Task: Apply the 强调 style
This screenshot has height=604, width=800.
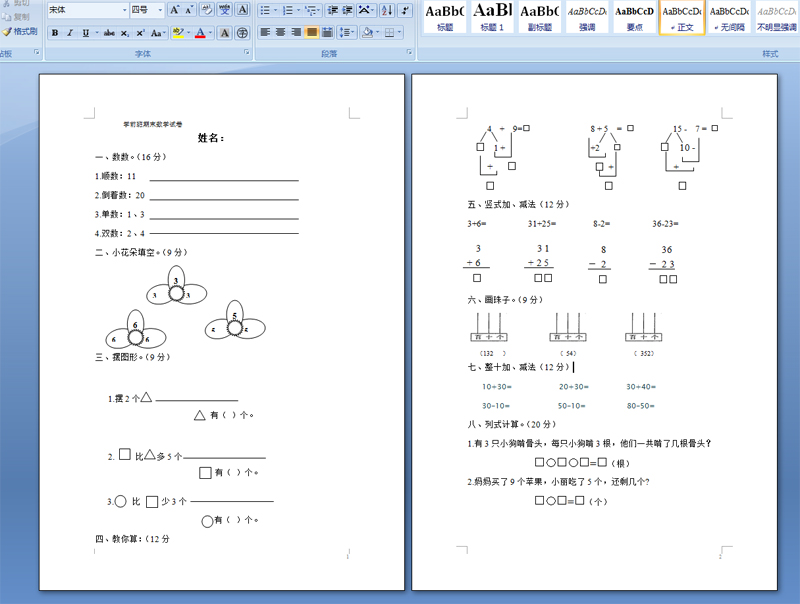Action: [587, 17]
